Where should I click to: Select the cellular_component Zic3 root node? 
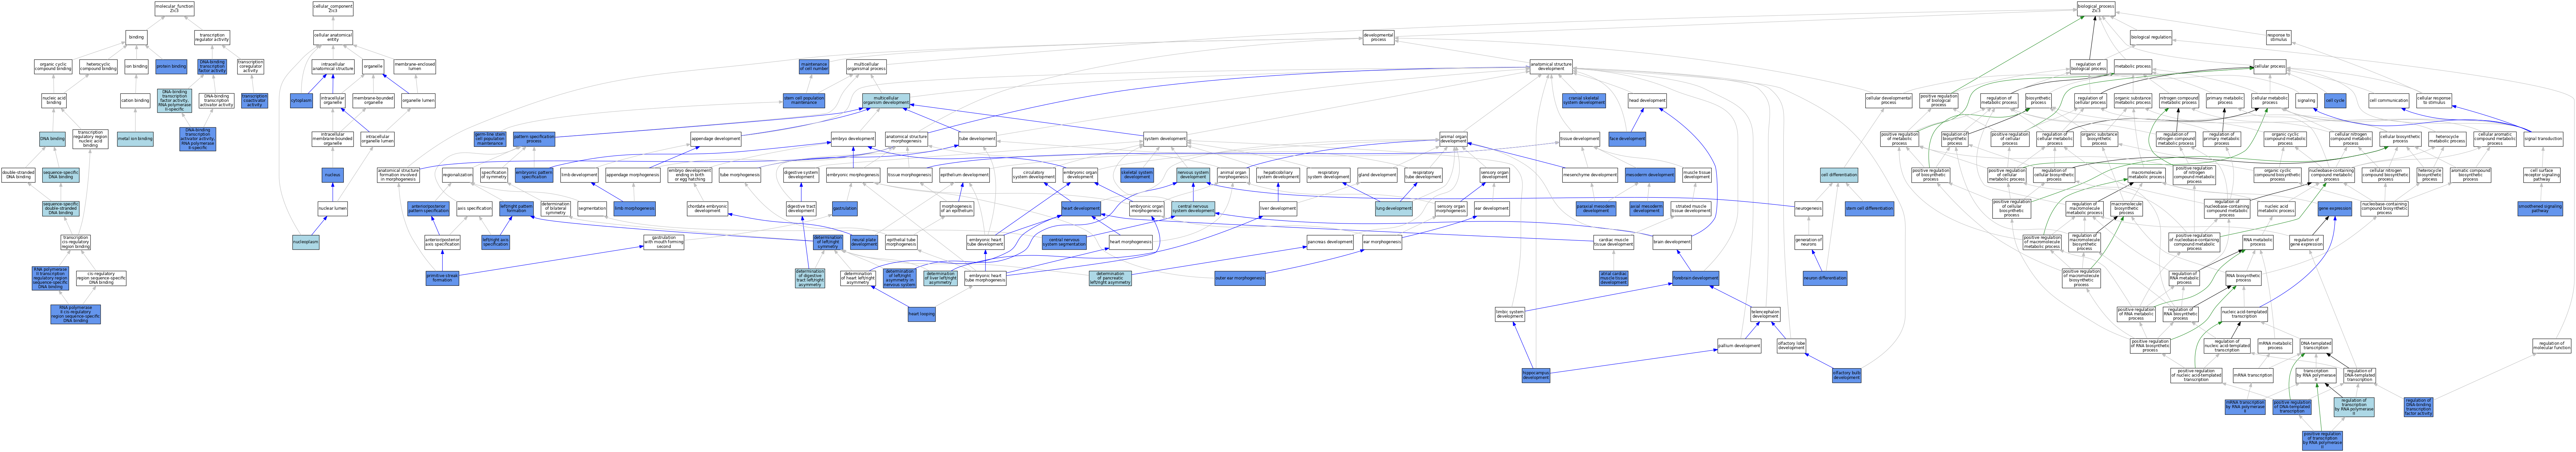tap(333, 9)
